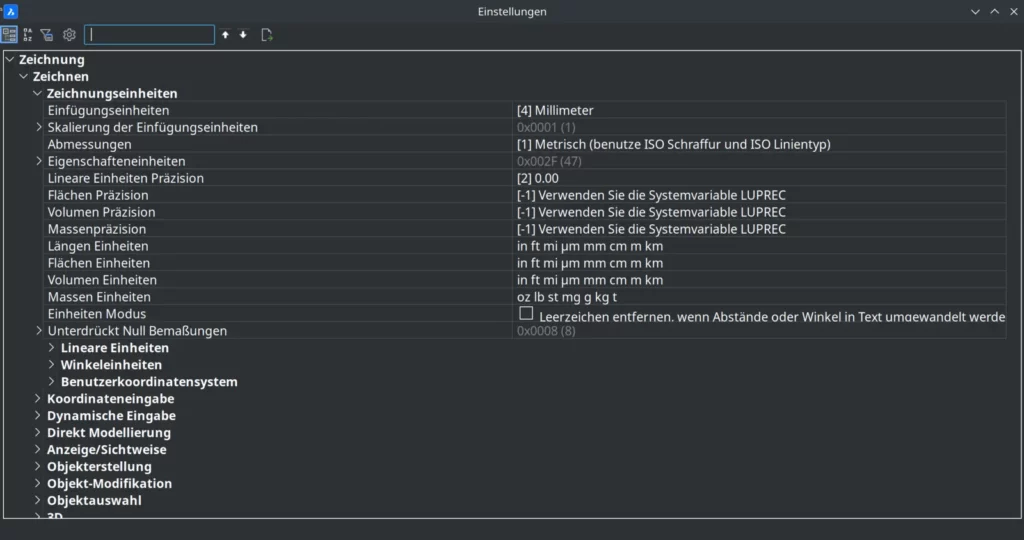Click the filter settings icon
This screenshot has height=540, width=1024.
[x=47, y=35]
